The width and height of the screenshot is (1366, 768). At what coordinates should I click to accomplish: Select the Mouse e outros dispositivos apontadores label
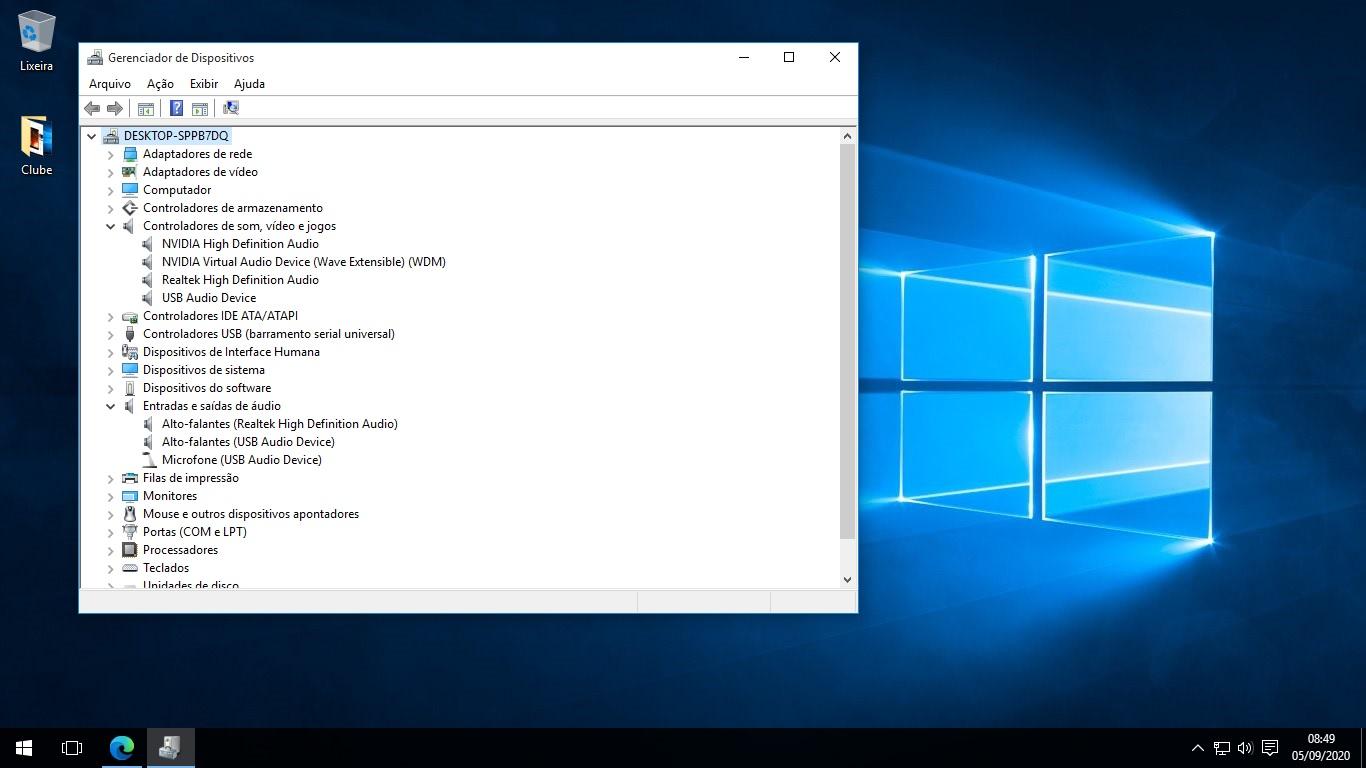[251, 514]
